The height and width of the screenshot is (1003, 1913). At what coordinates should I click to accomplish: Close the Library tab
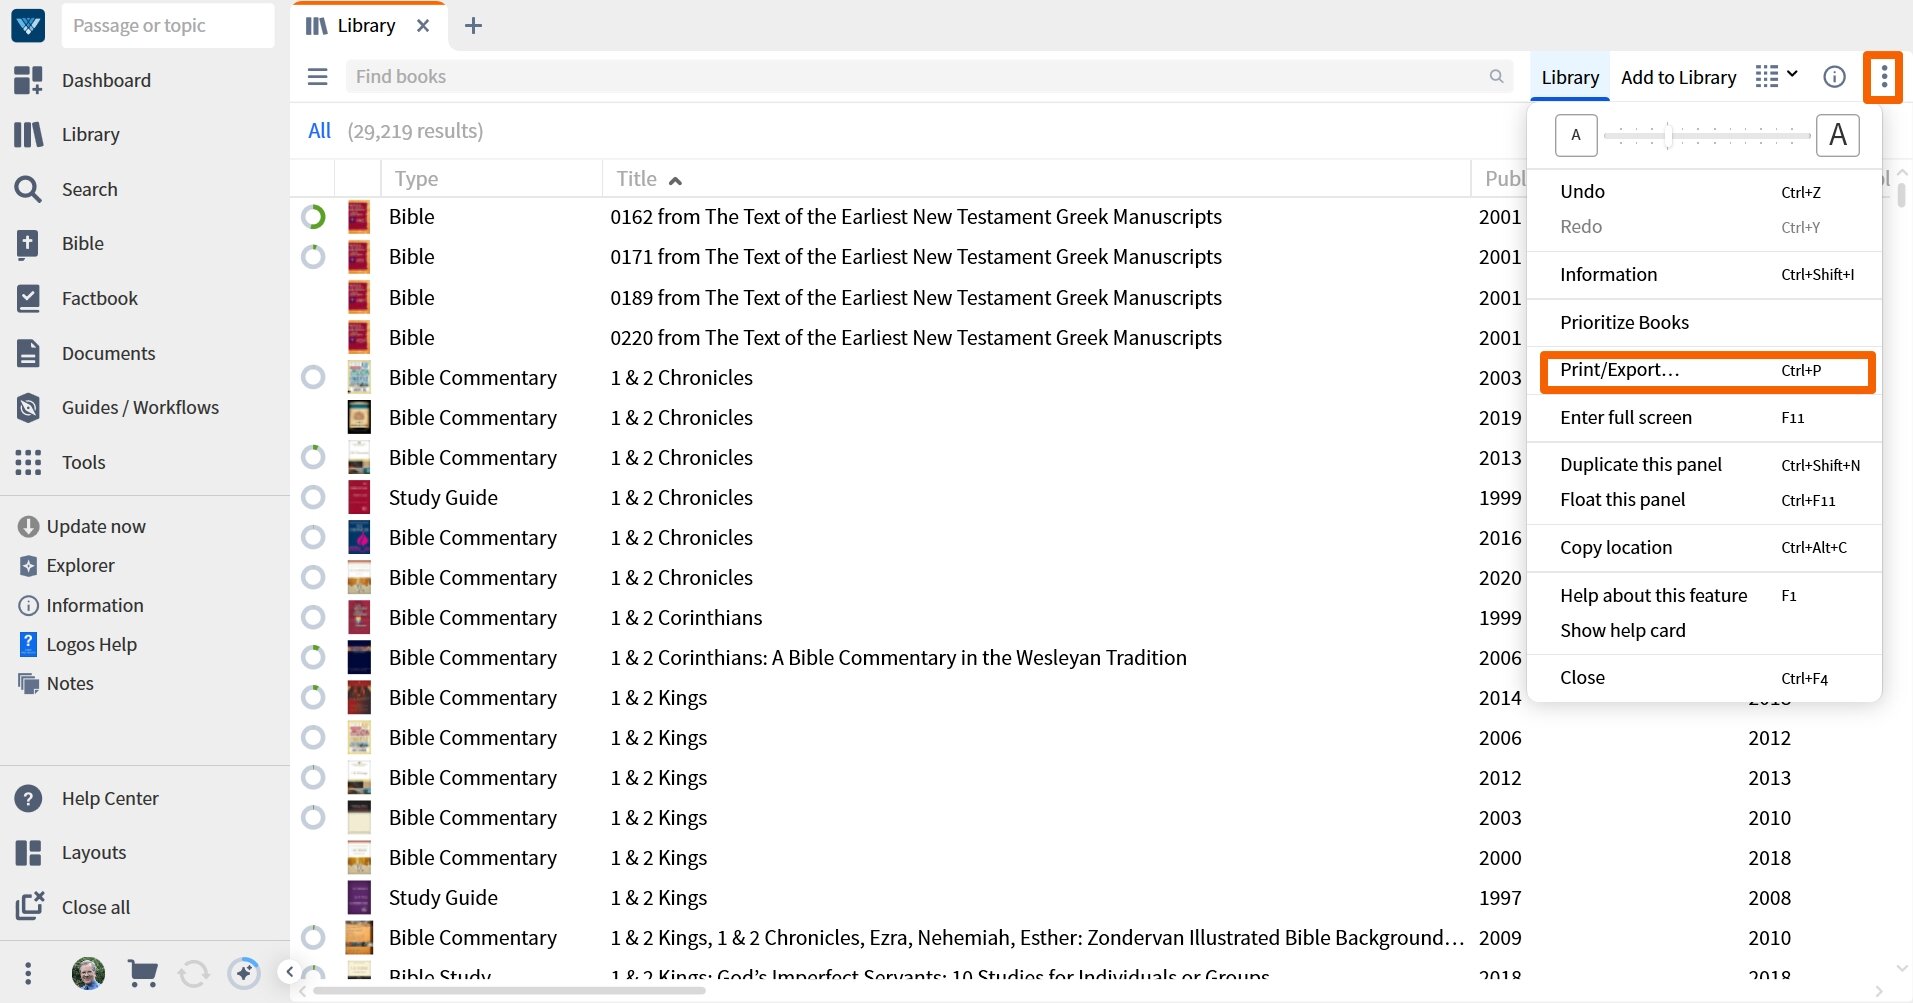point(423,26)
